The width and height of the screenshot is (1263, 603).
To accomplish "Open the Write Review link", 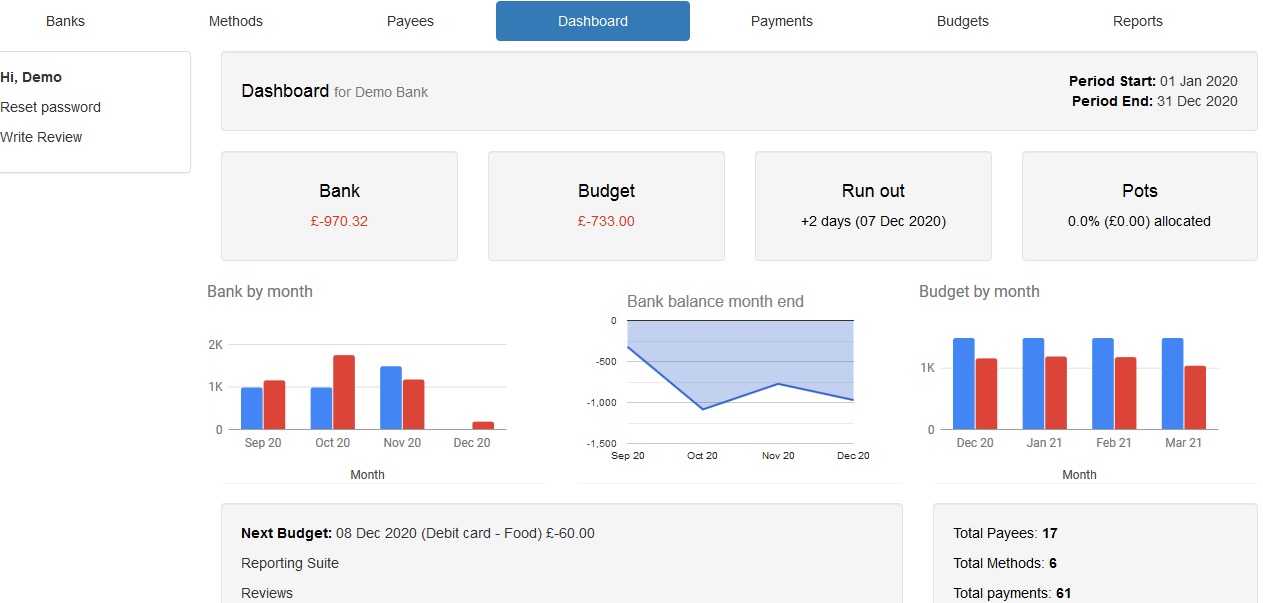I will point(41,137).
